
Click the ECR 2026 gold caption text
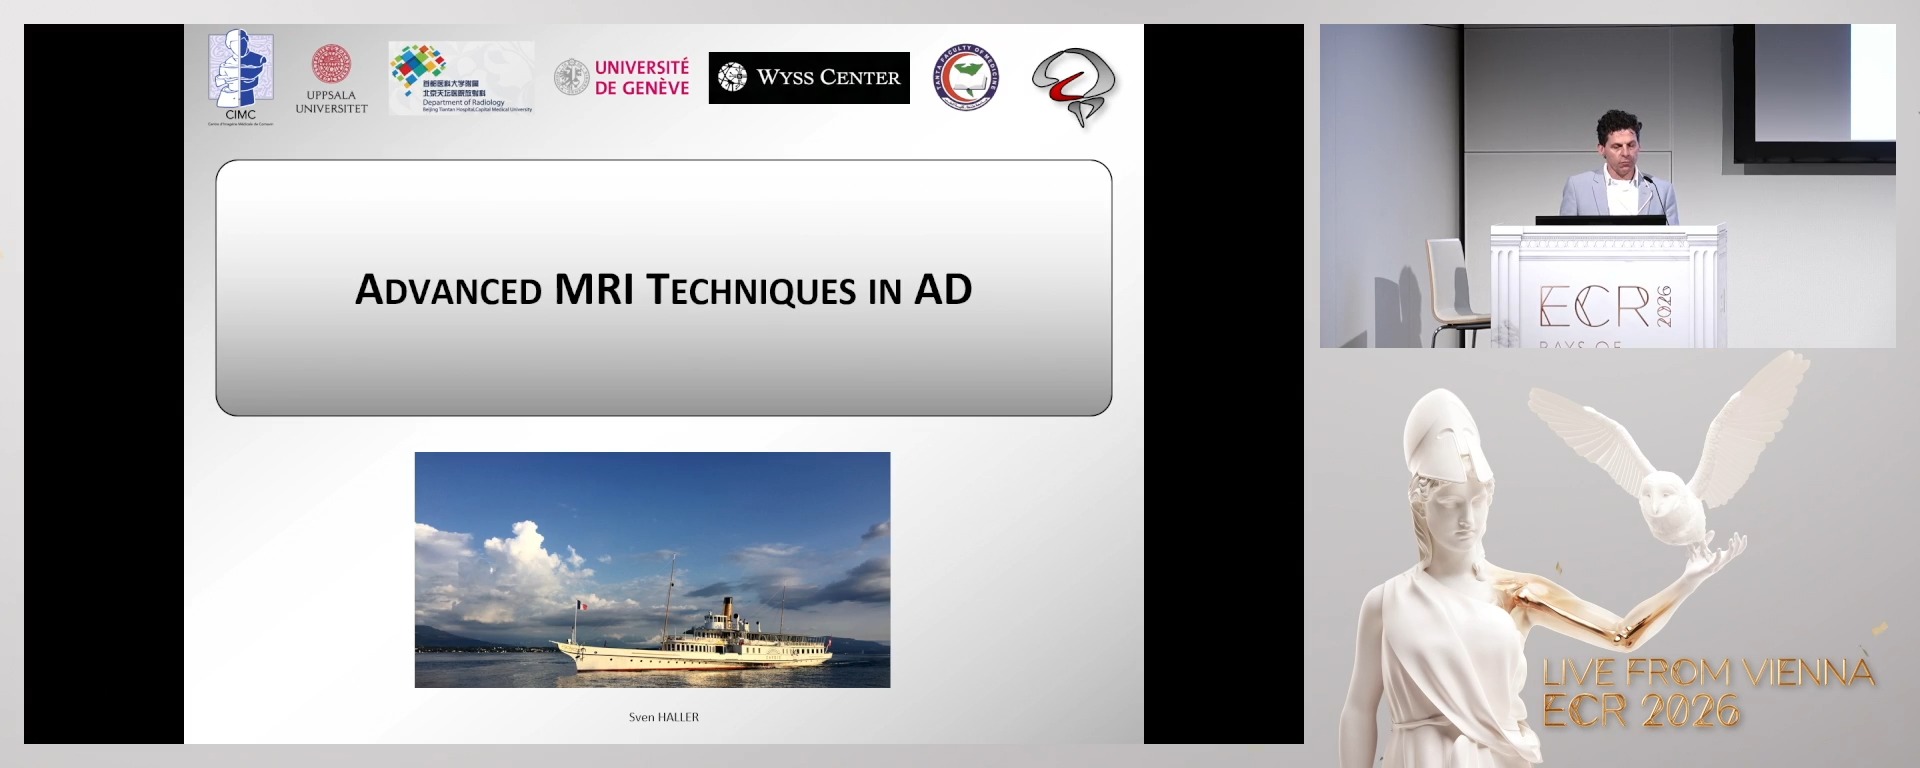coord(1640,712)
